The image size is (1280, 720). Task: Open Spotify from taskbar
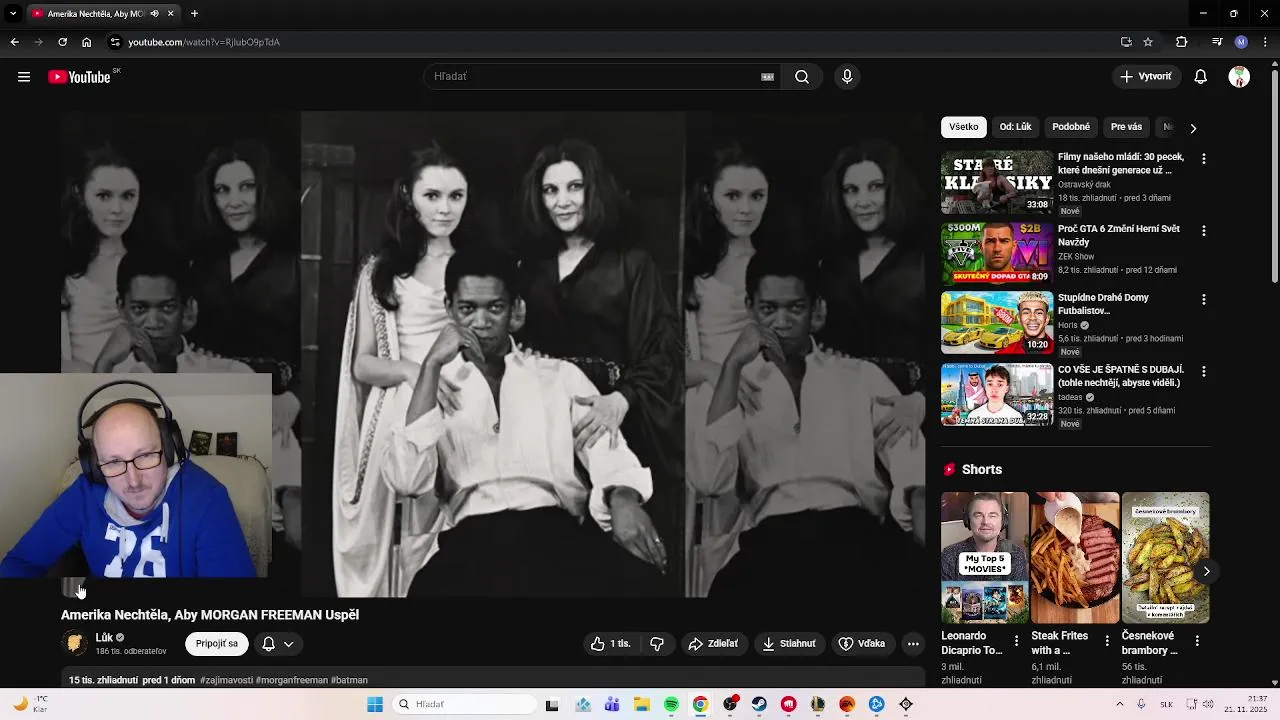click(671, 704)
